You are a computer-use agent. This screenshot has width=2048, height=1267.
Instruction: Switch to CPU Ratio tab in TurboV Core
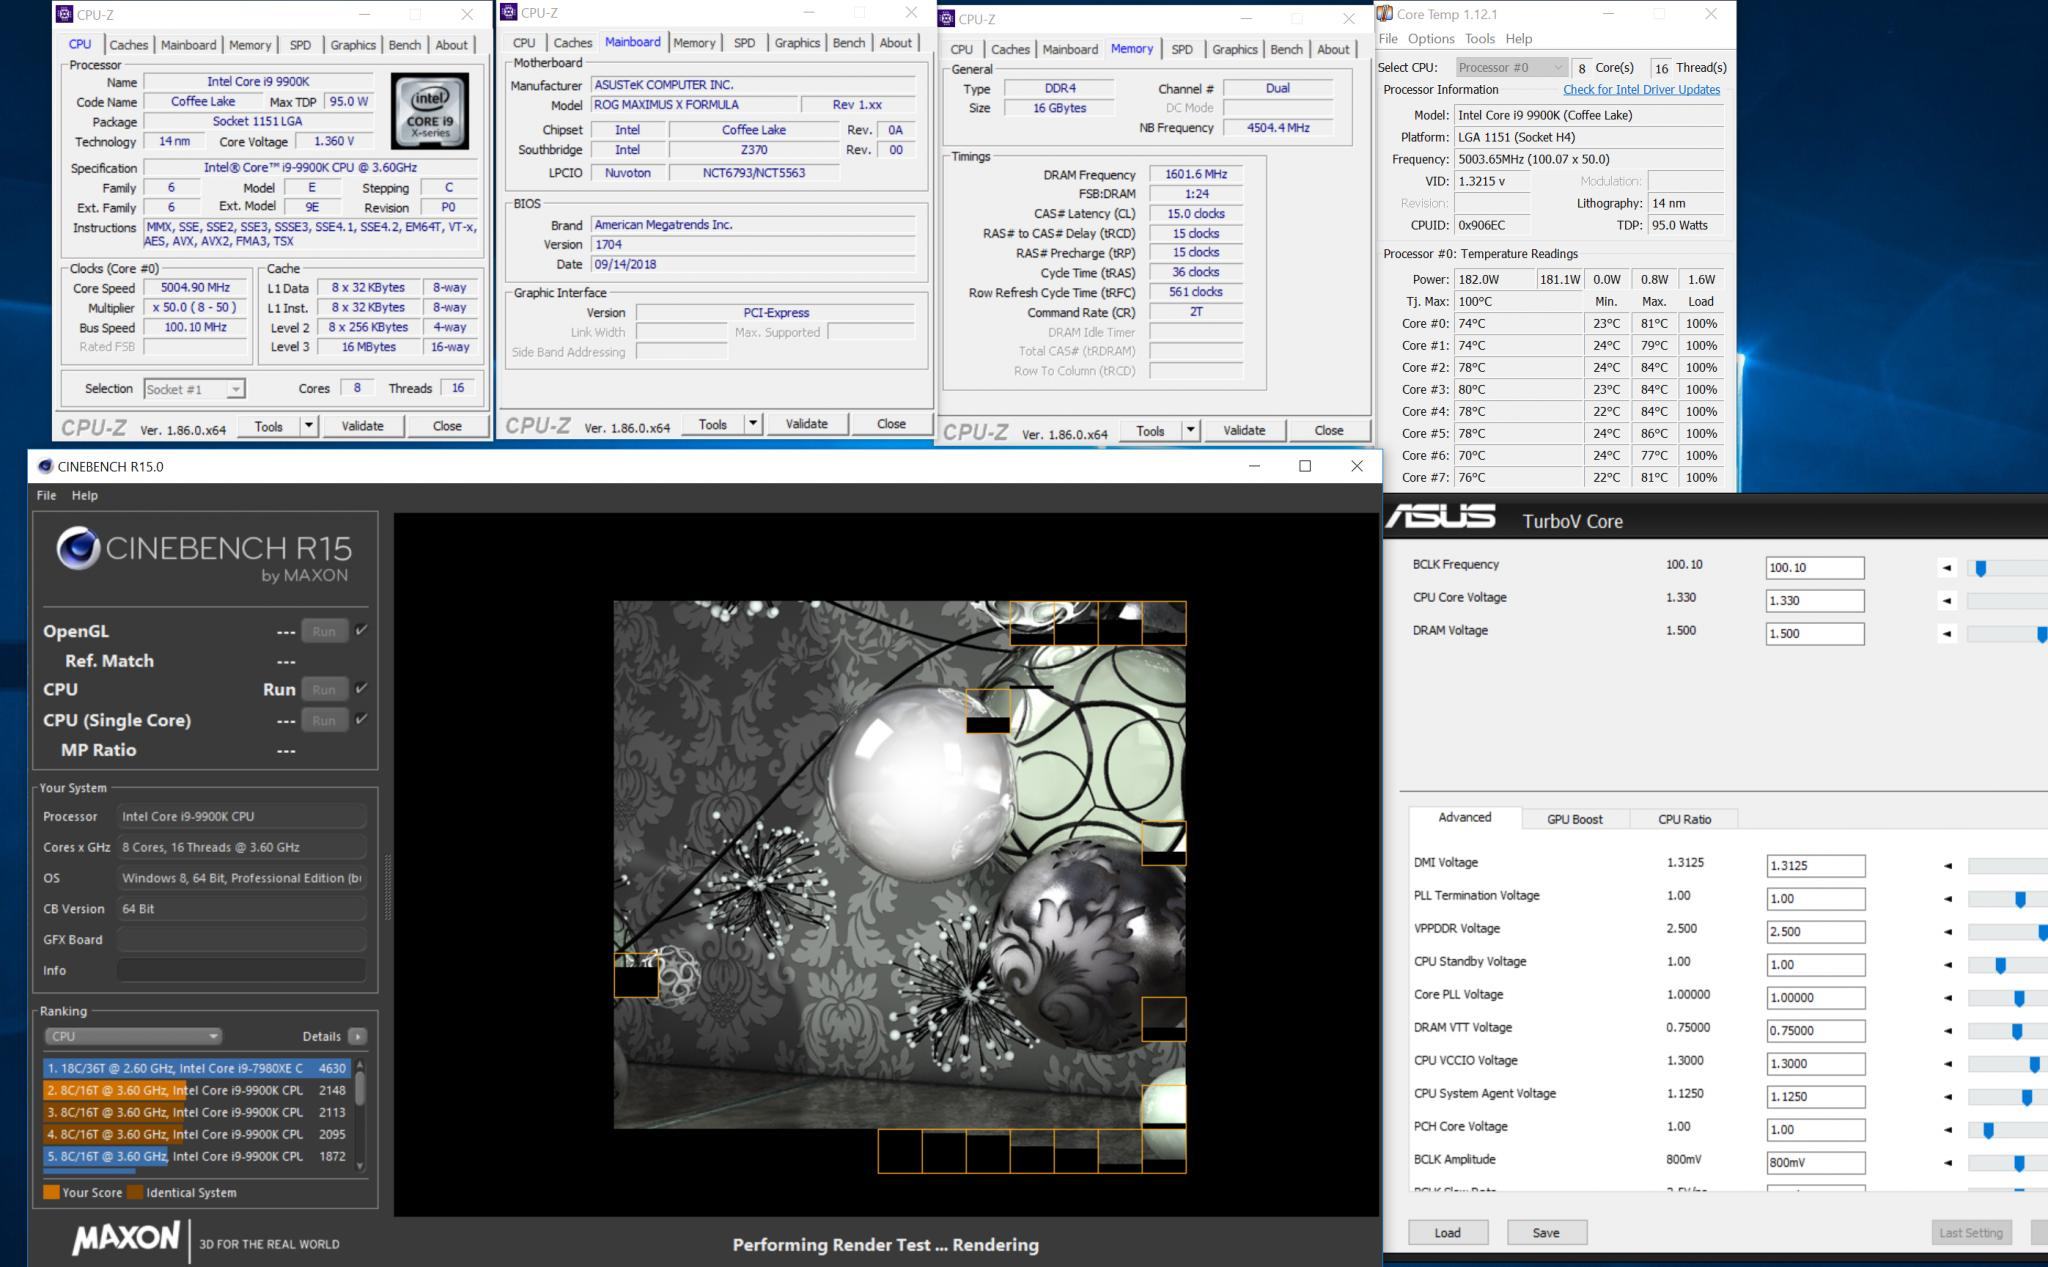[x=1684, y=819]
